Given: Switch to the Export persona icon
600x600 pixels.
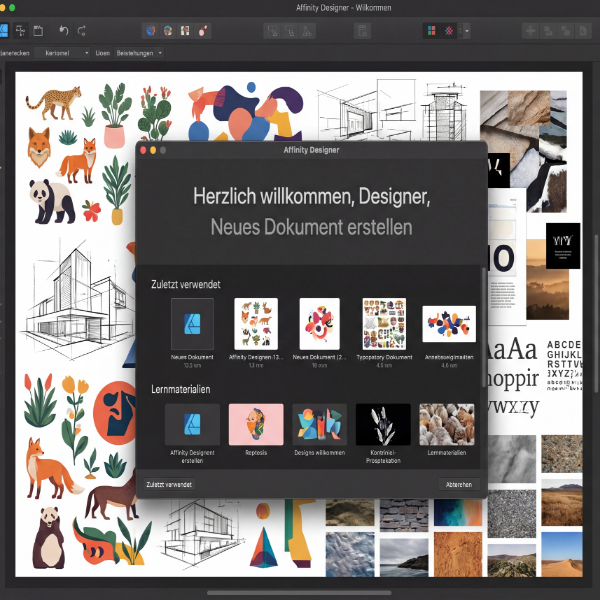Looking at the screenshot, I should tap(38, 31).
